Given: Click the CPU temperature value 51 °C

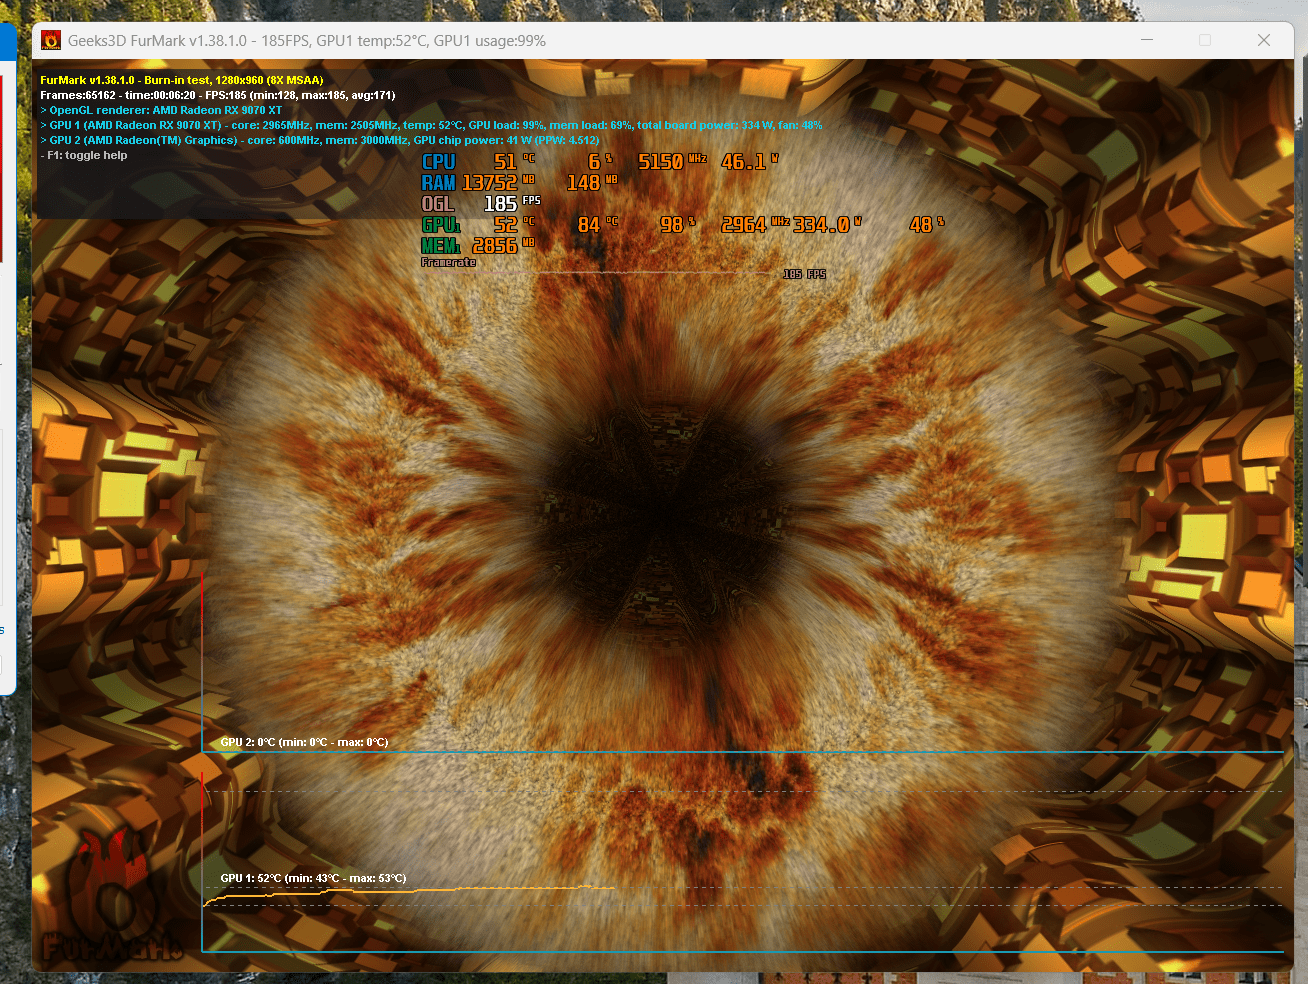Looking at the screenshot, I should click(x=514, y=162).
